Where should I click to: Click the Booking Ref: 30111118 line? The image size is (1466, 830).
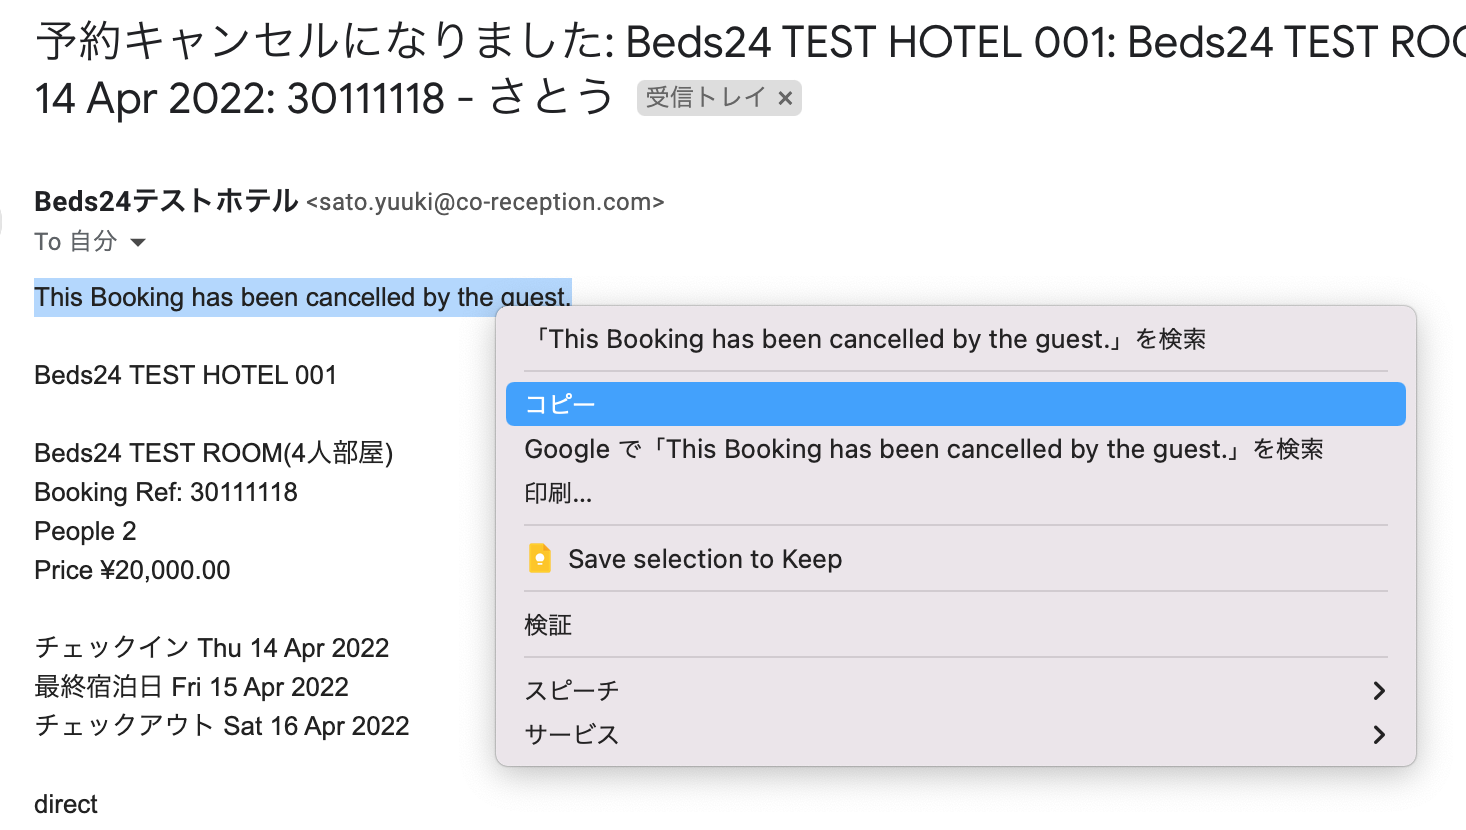coord(166,492)
